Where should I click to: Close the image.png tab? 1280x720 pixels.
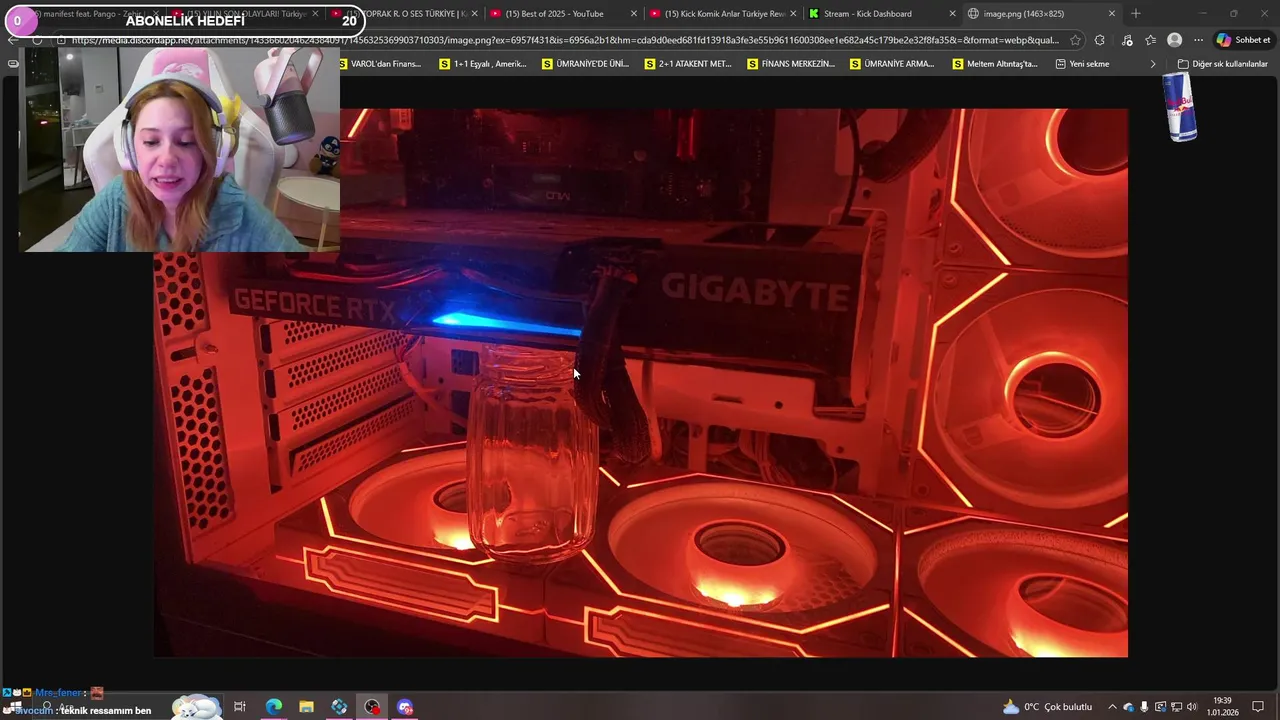point(1111,14)
